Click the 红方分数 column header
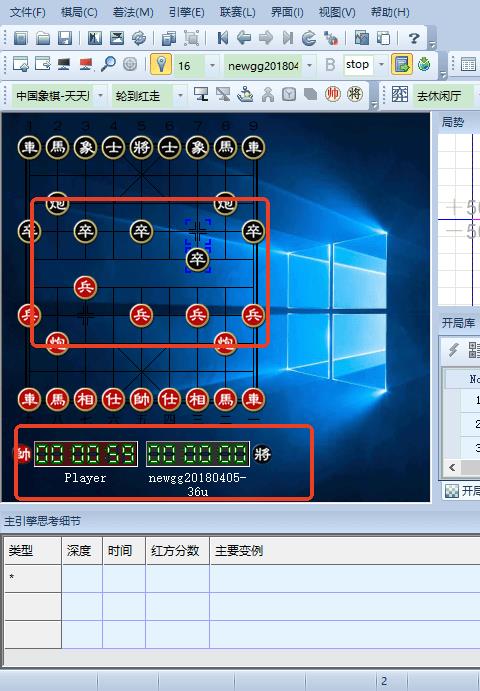This screenshot has height=691, width=480. [x=177, y=551]
